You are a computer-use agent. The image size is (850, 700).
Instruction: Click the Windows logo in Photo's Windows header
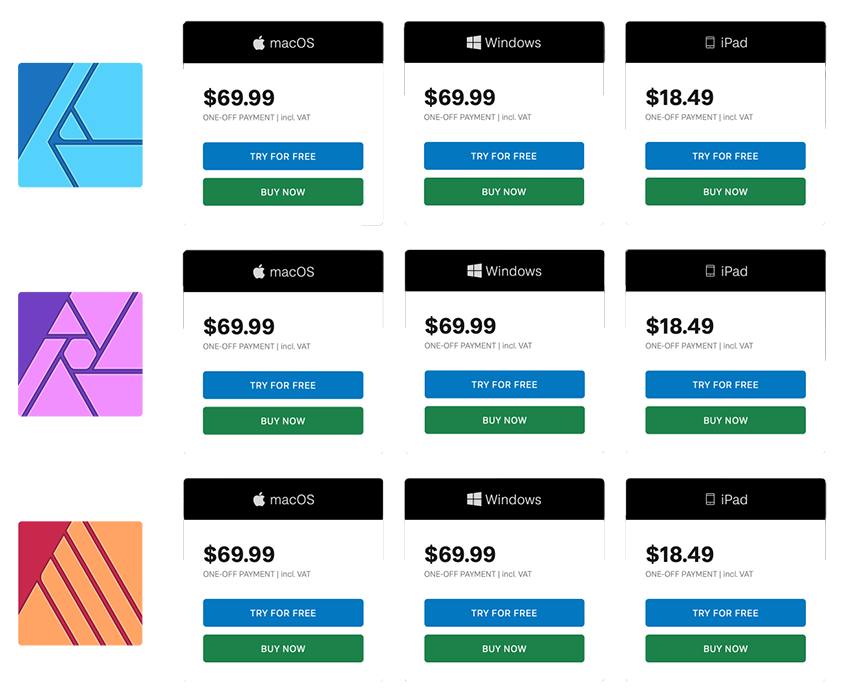click(x=474, y=271)
